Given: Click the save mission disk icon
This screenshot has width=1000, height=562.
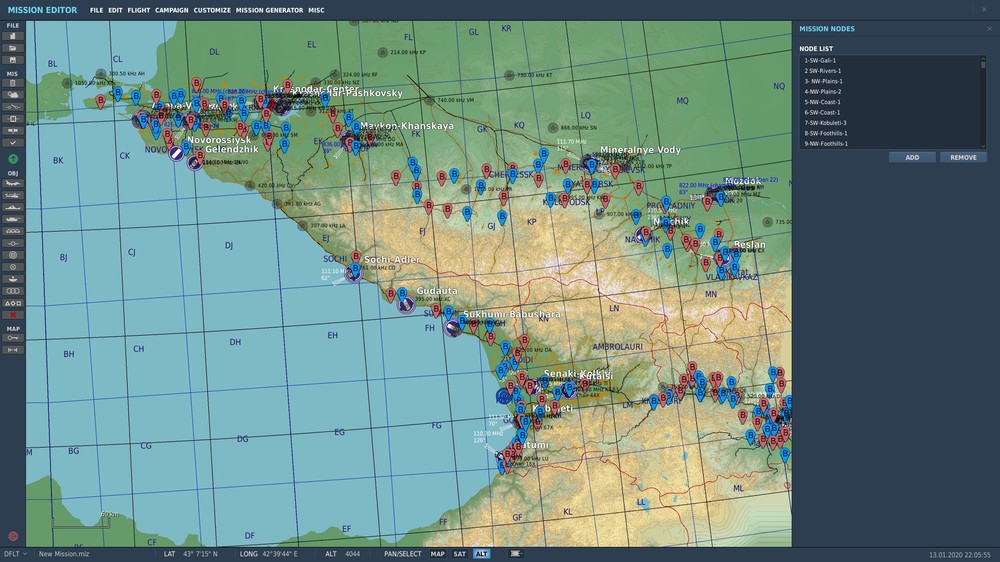Looking at the screenshot, I should pyautogui.click(x=13, y=60).
